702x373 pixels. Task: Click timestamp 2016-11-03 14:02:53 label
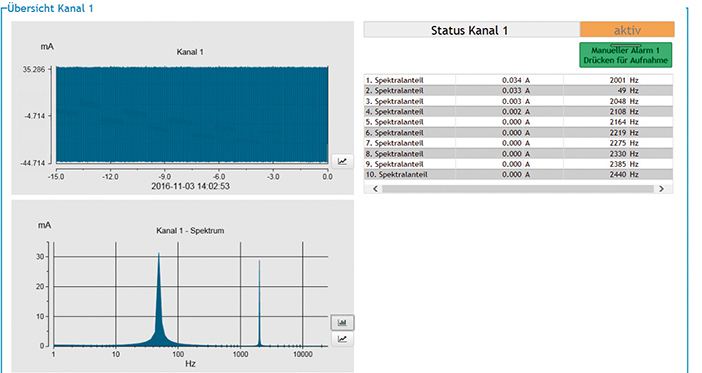(x=190, y=186)
